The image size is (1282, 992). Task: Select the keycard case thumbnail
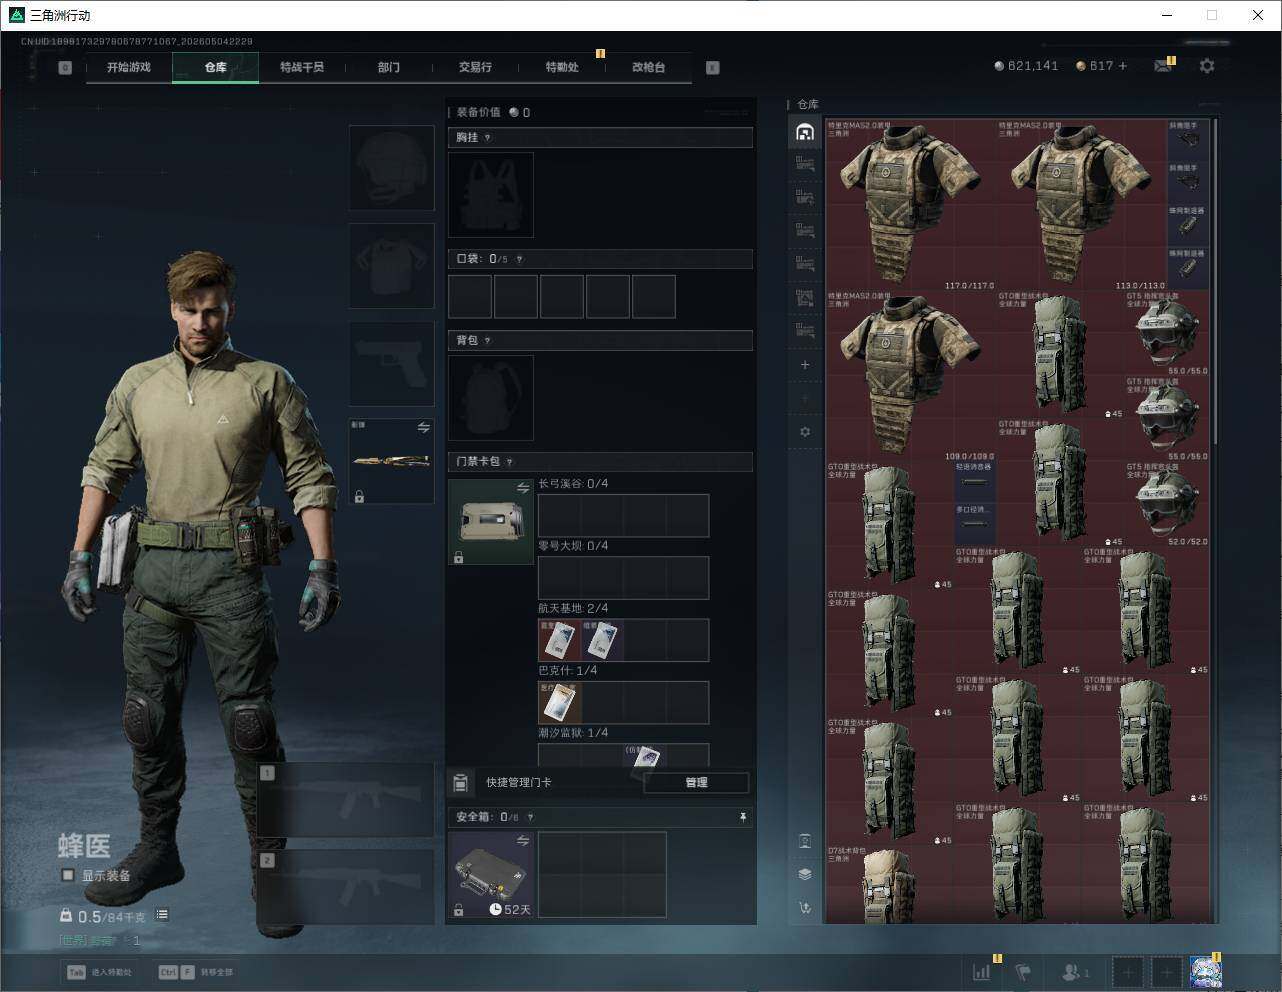[x=491, y=522]
